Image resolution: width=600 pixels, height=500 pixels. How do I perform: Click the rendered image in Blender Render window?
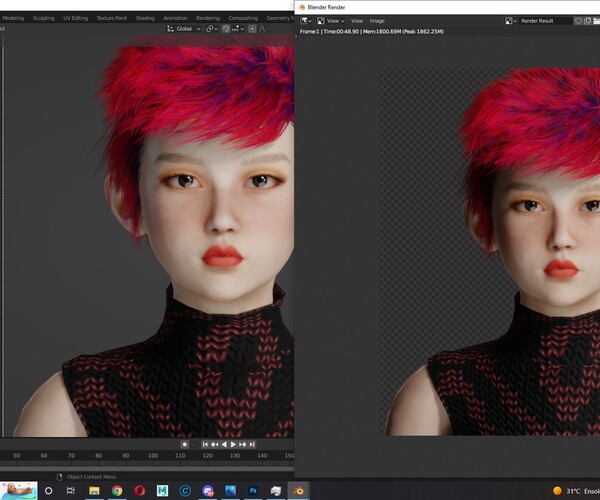tap(489, 252)
